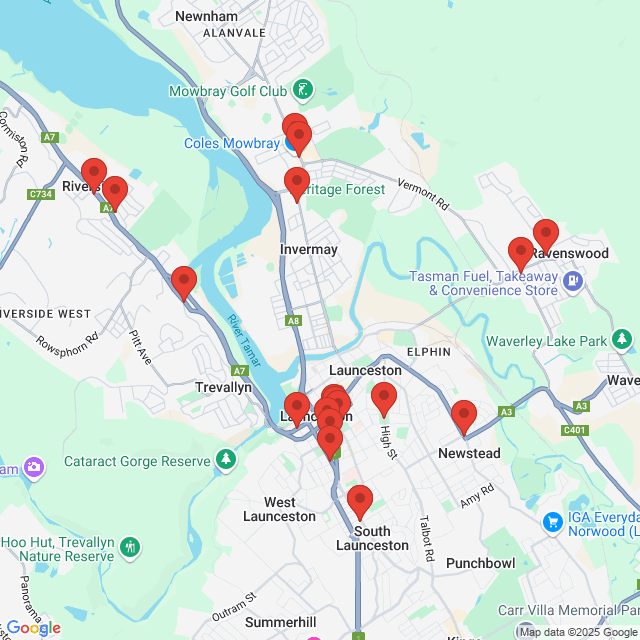Click the Invermay suburb label

[309, 249]
